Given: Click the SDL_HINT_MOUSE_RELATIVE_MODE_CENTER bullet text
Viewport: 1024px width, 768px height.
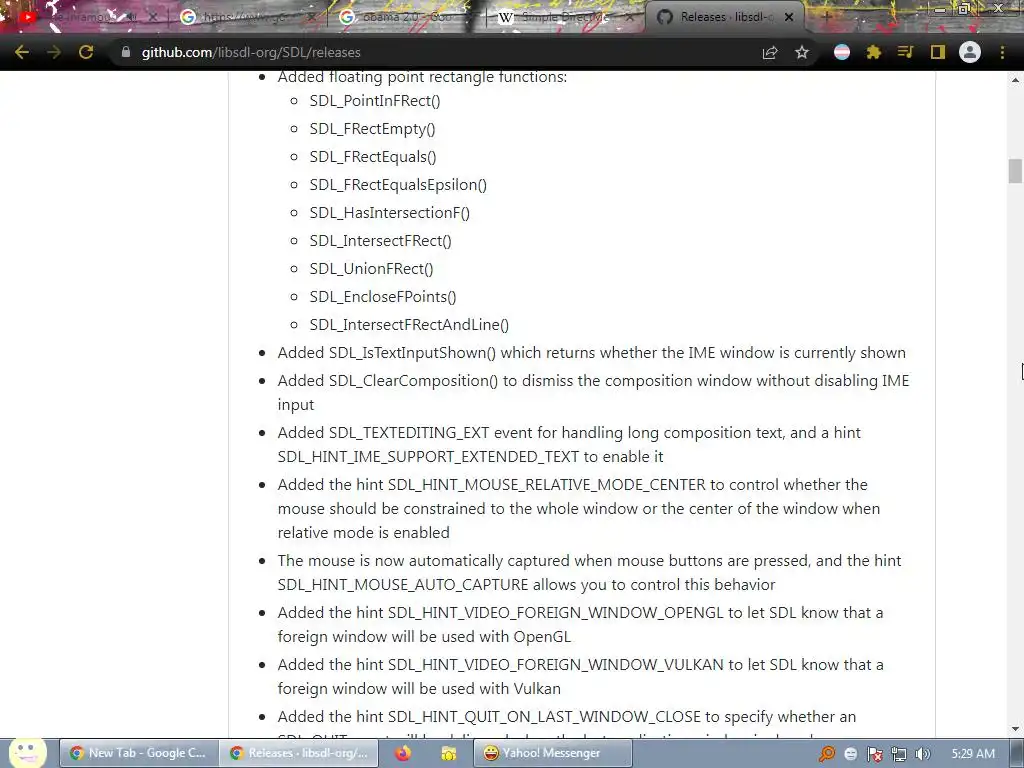Looking at the screenshot, I should coord(579,509).
